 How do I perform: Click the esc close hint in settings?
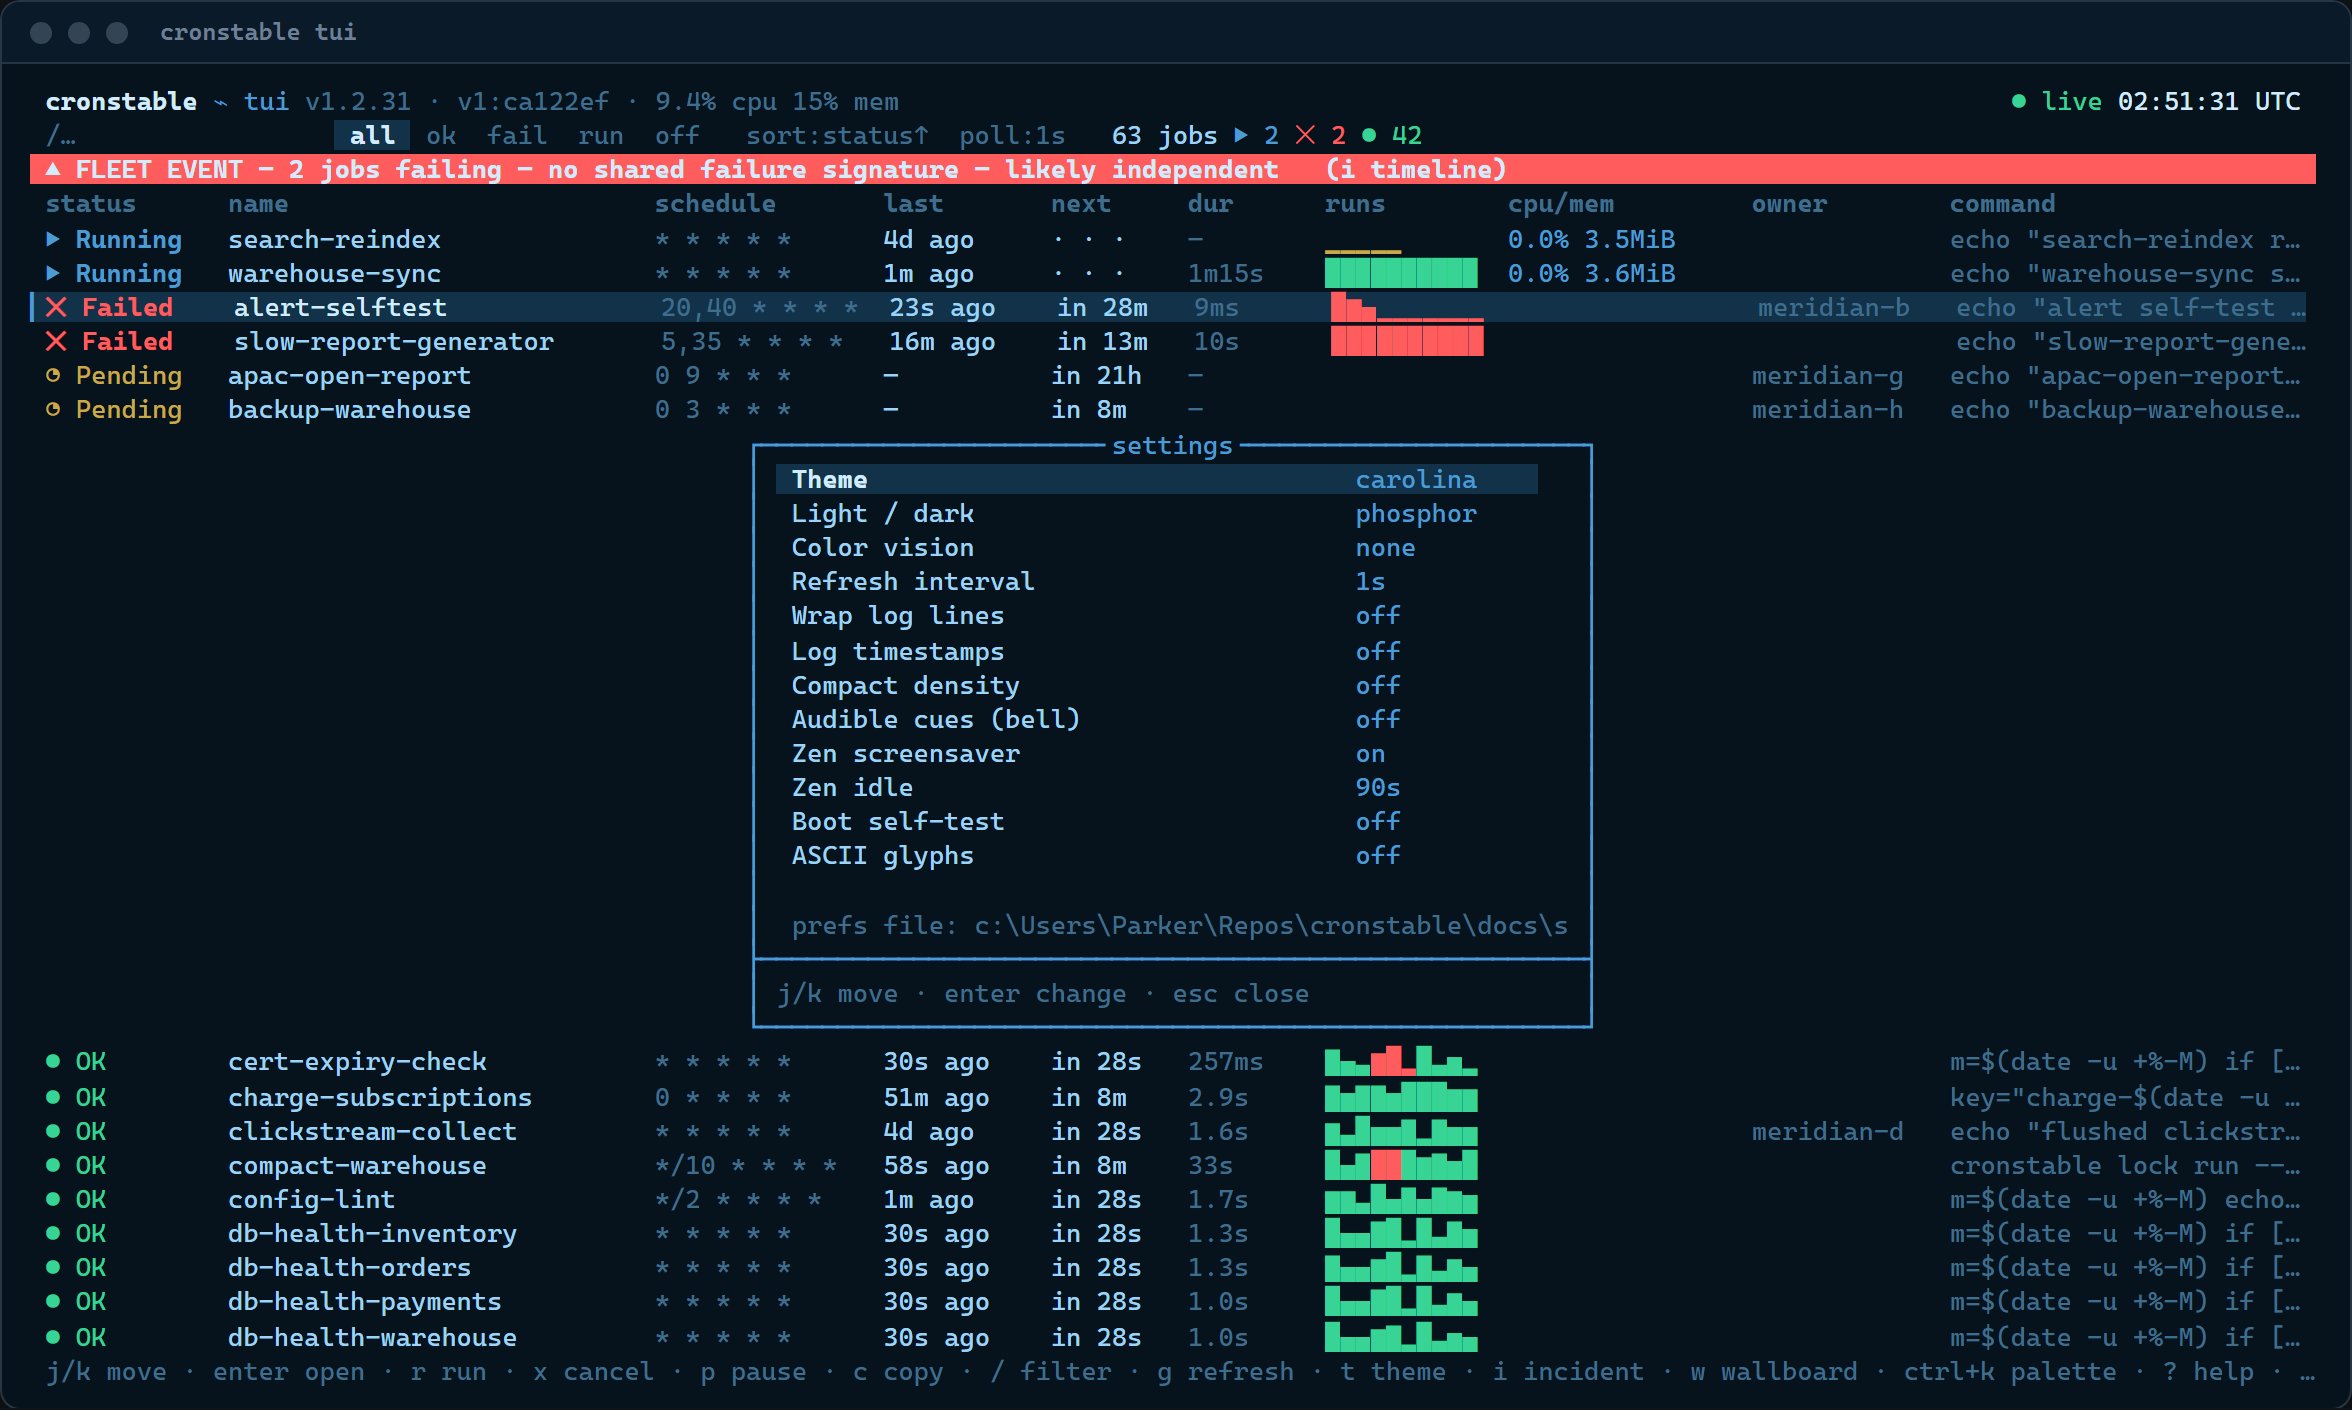[x=1240, y=993]
